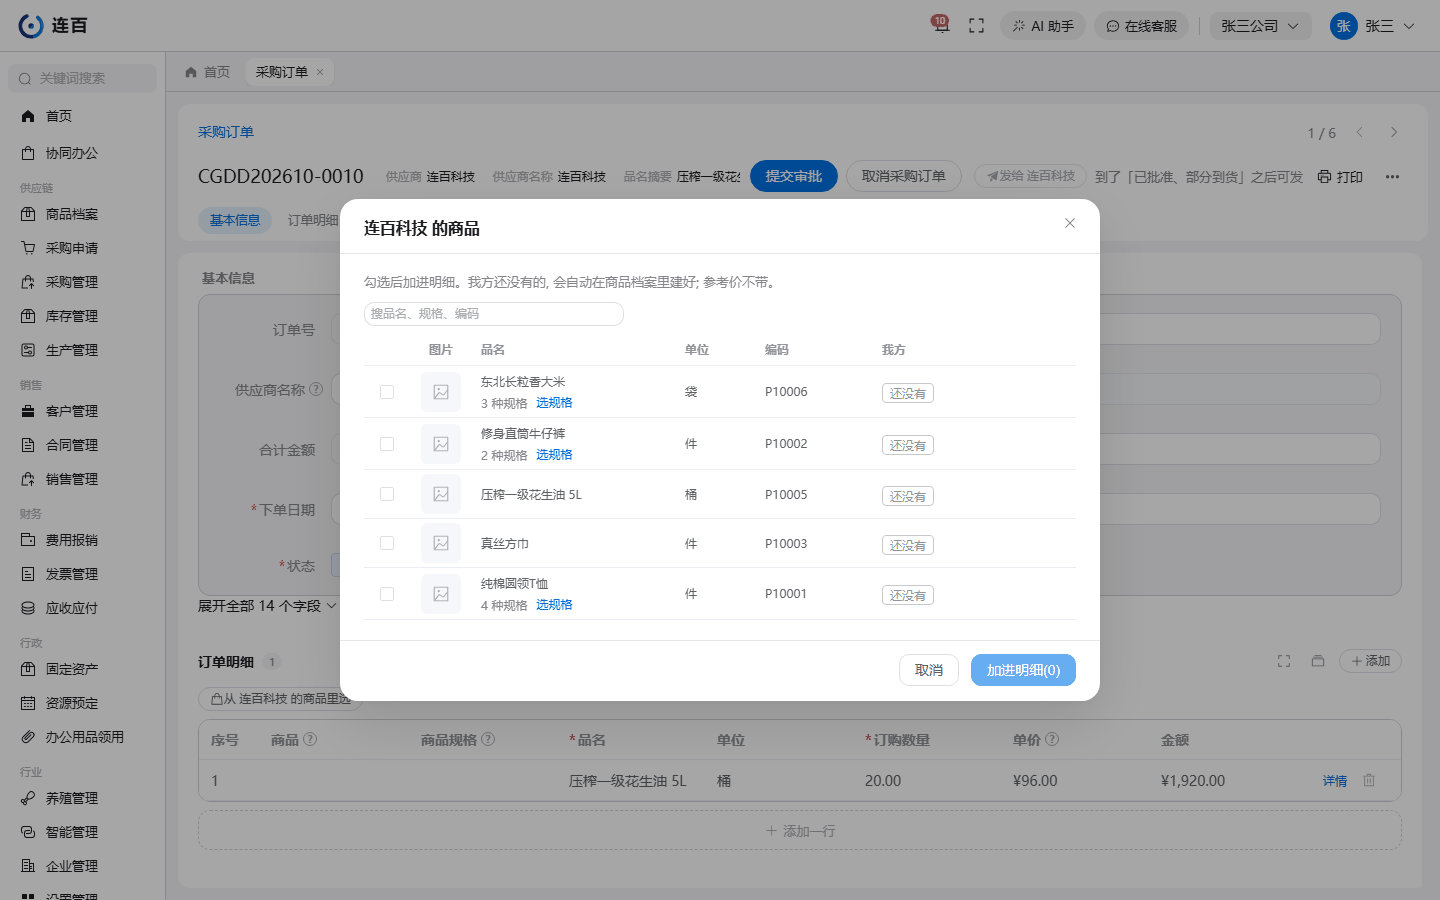This screenshot has height=900, width=1440.
Task: Tick checkbox for 东北长粒香大米 product
Action: click(x=387, y=392)
